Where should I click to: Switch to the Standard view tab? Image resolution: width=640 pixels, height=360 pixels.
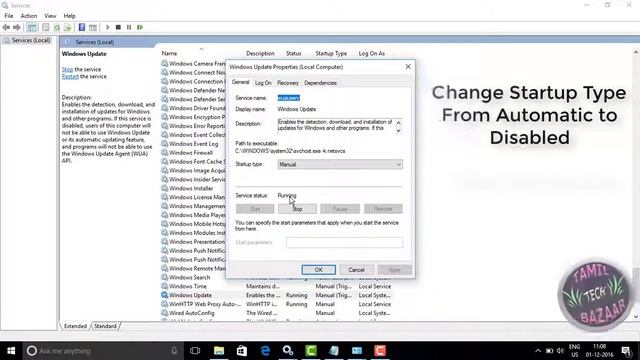tap(105, 326)
